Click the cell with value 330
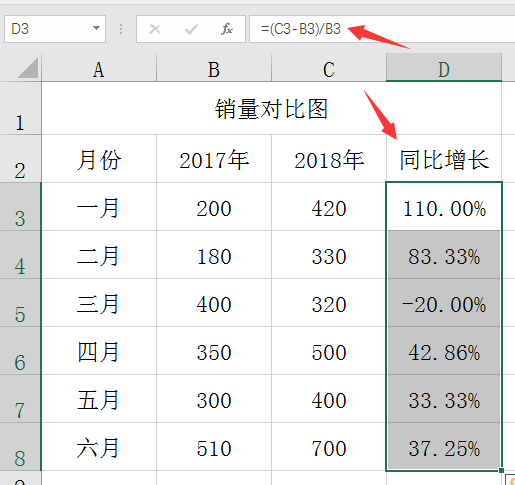Image resolution: width=515 pixels, height=485 pixels. tap(329, 254)
